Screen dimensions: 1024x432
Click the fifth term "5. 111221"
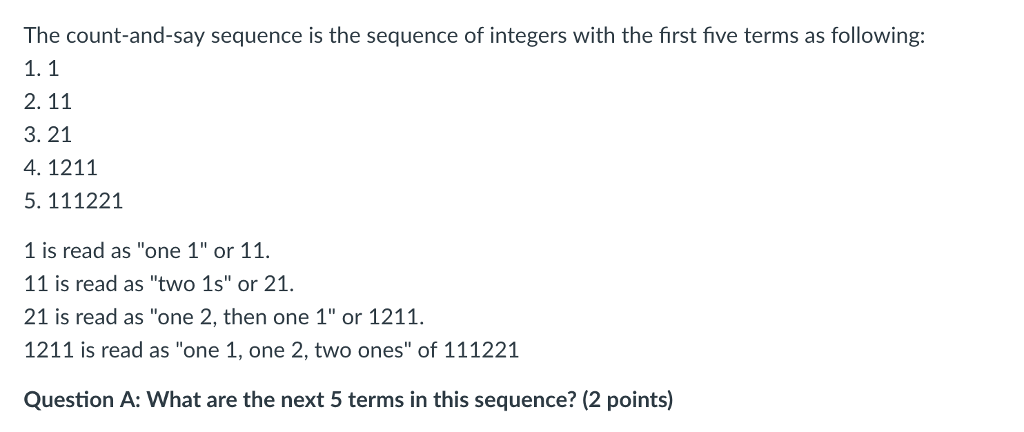tap(73, 201)
